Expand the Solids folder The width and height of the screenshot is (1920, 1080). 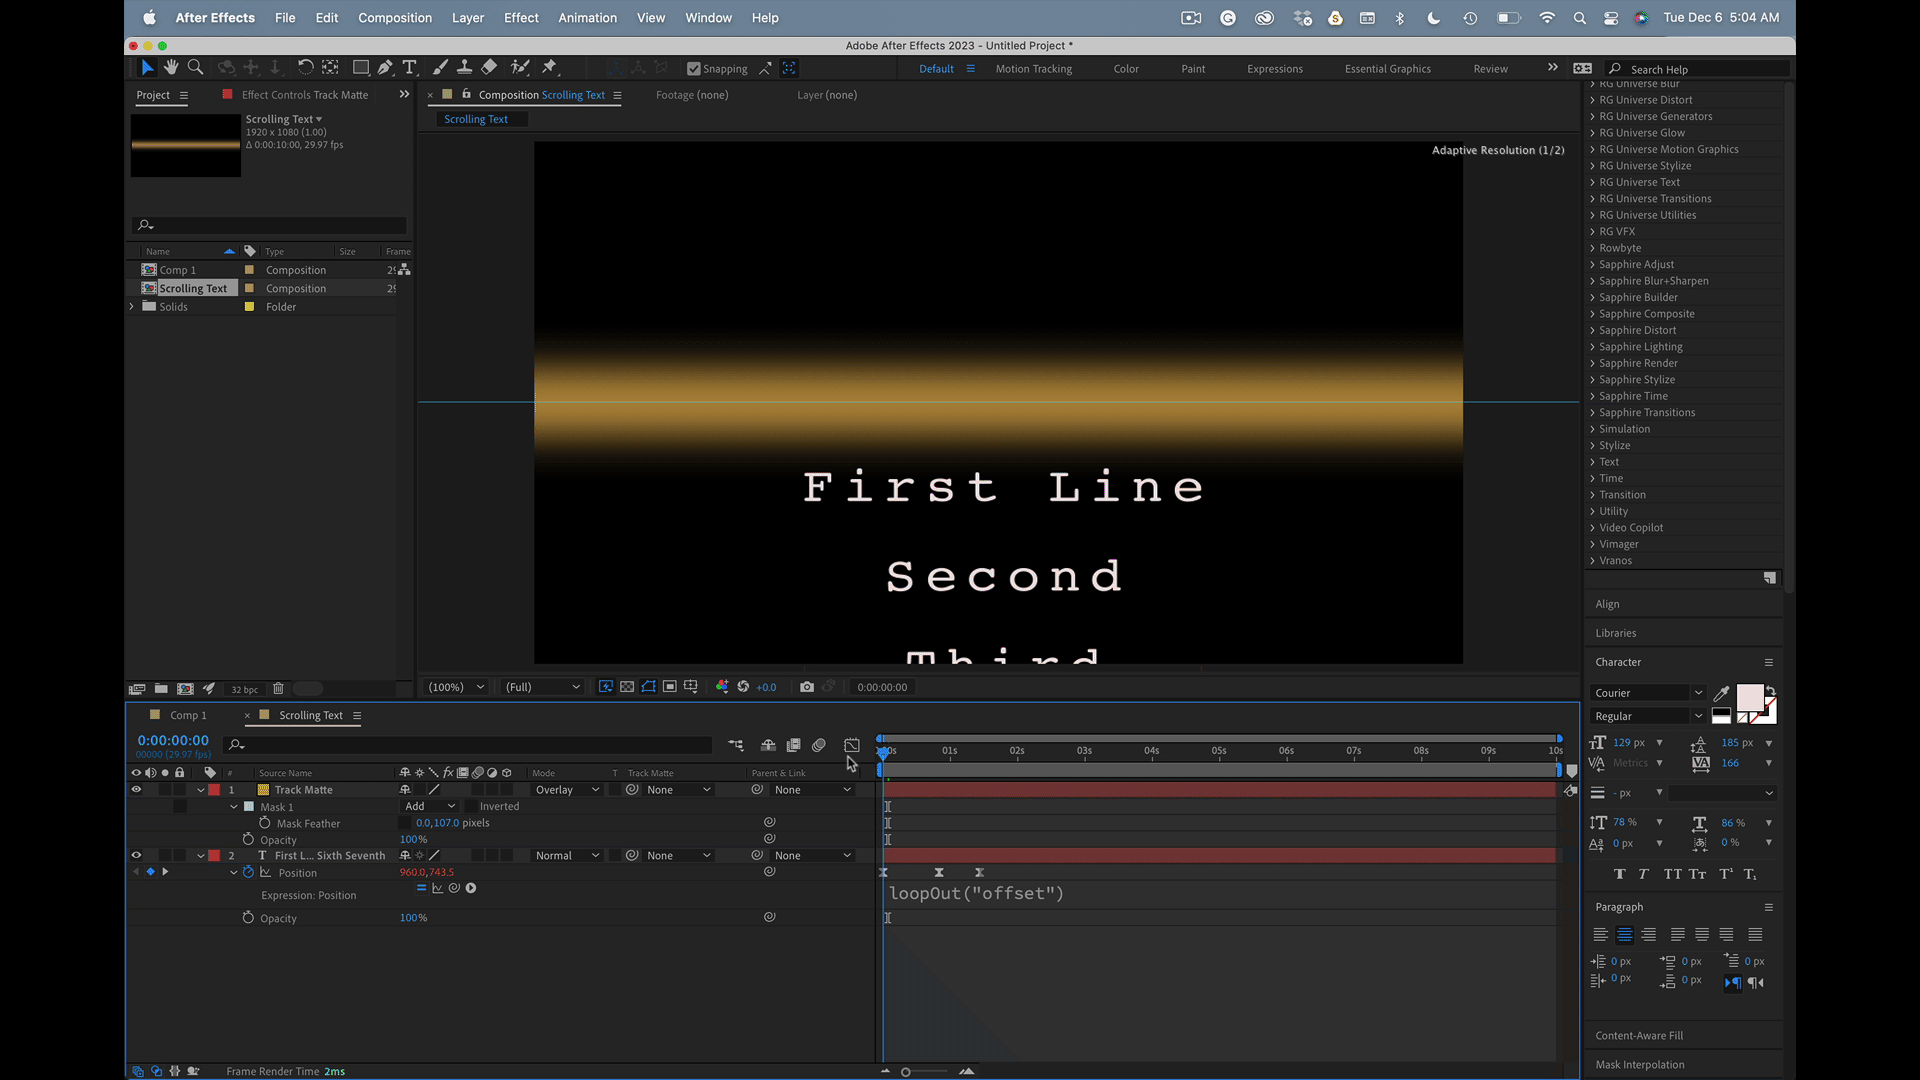click(x=132, y=307)
